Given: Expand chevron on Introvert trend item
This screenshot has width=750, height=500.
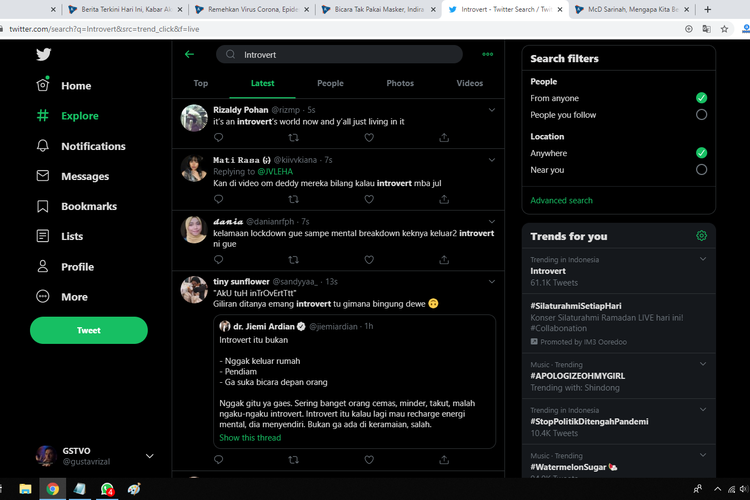Looking at the screenshot, I should click(x=703, y=260).
